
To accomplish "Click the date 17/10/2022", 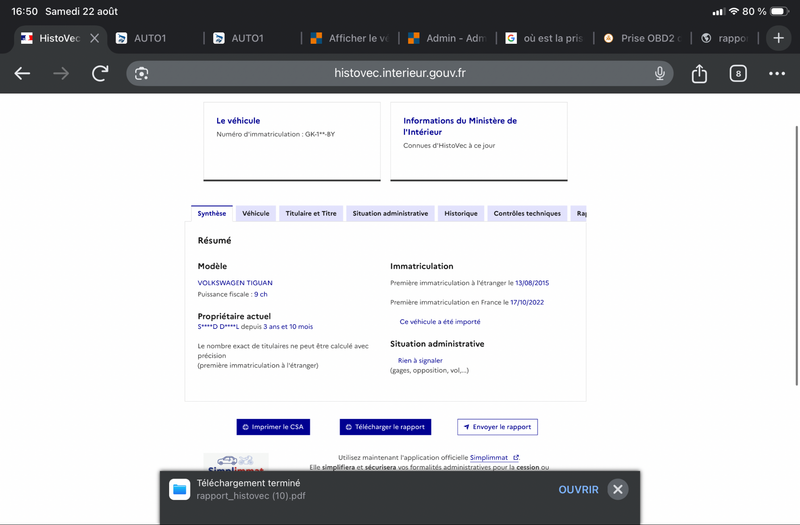I will tap(527, 302).
